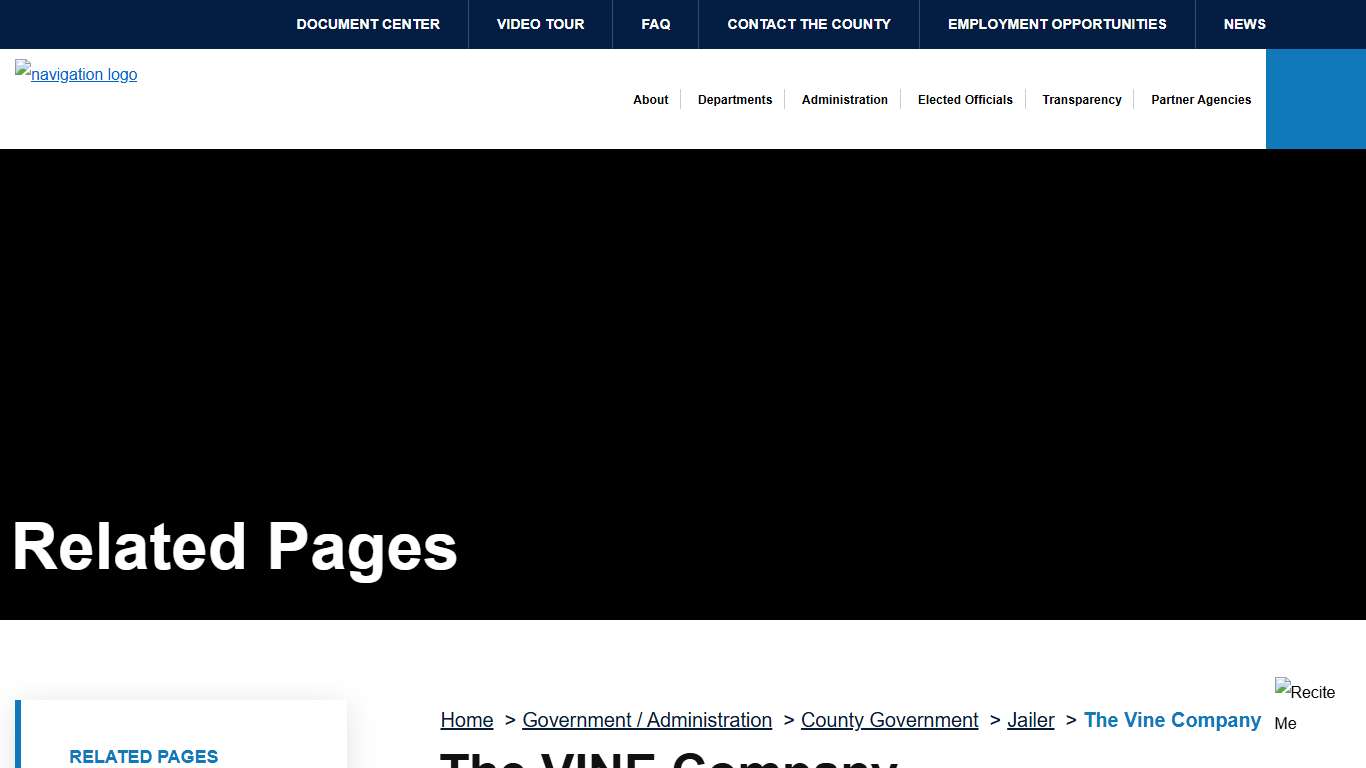Navigate to County Government breadcrumb
1366x768 pixels.
(889, 720)
